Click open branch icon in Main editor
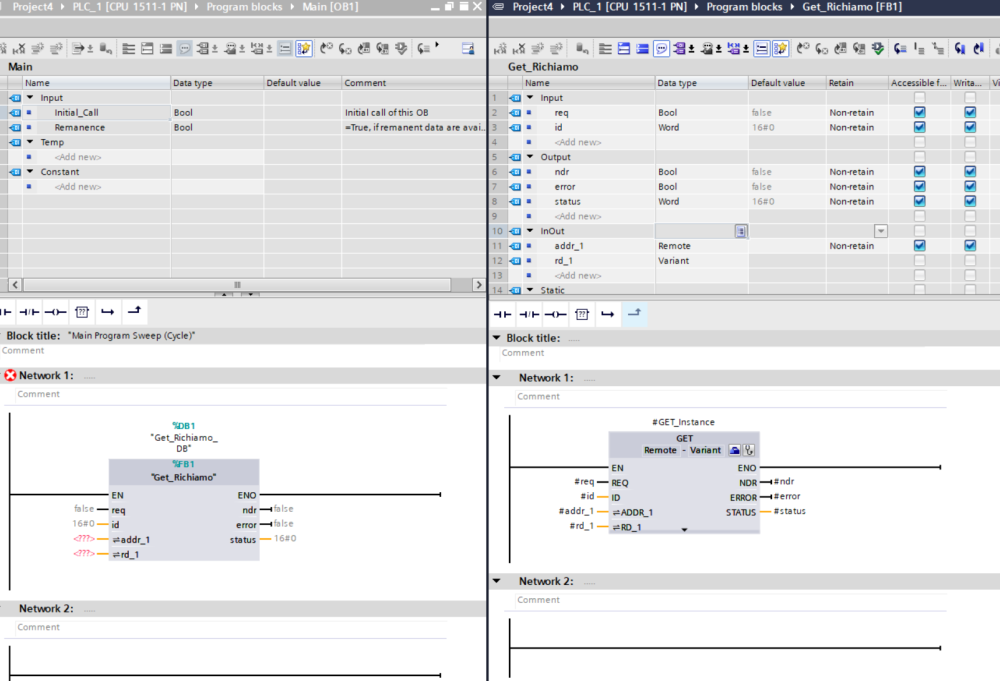This screenshot has width=1000, height=681. tap(107, 313)
